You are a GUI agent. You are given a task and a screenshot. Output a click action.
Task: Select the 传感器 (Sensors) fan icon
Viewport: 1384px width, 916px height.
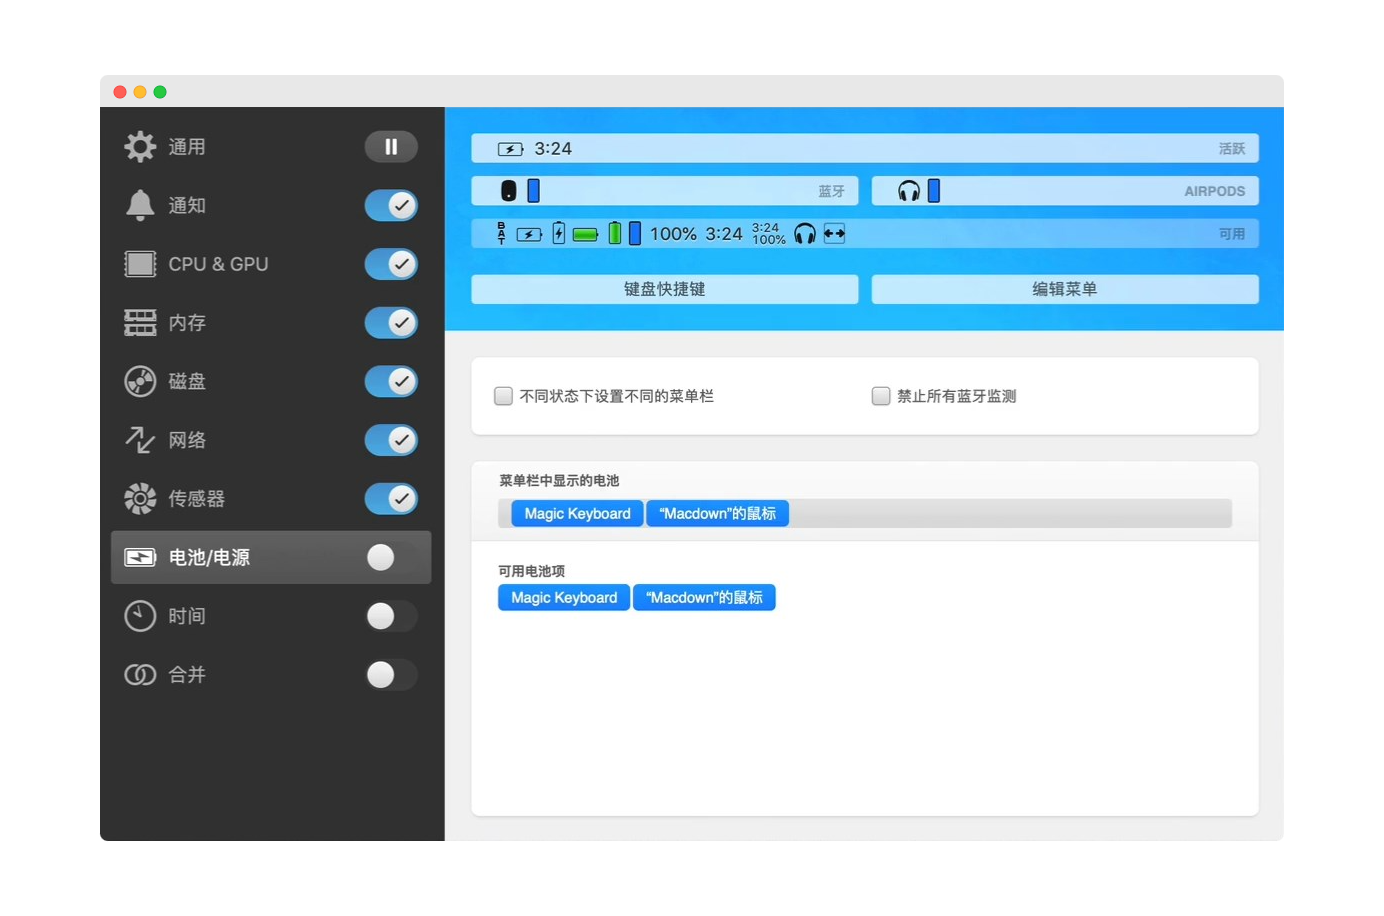(x=140, y=498)
